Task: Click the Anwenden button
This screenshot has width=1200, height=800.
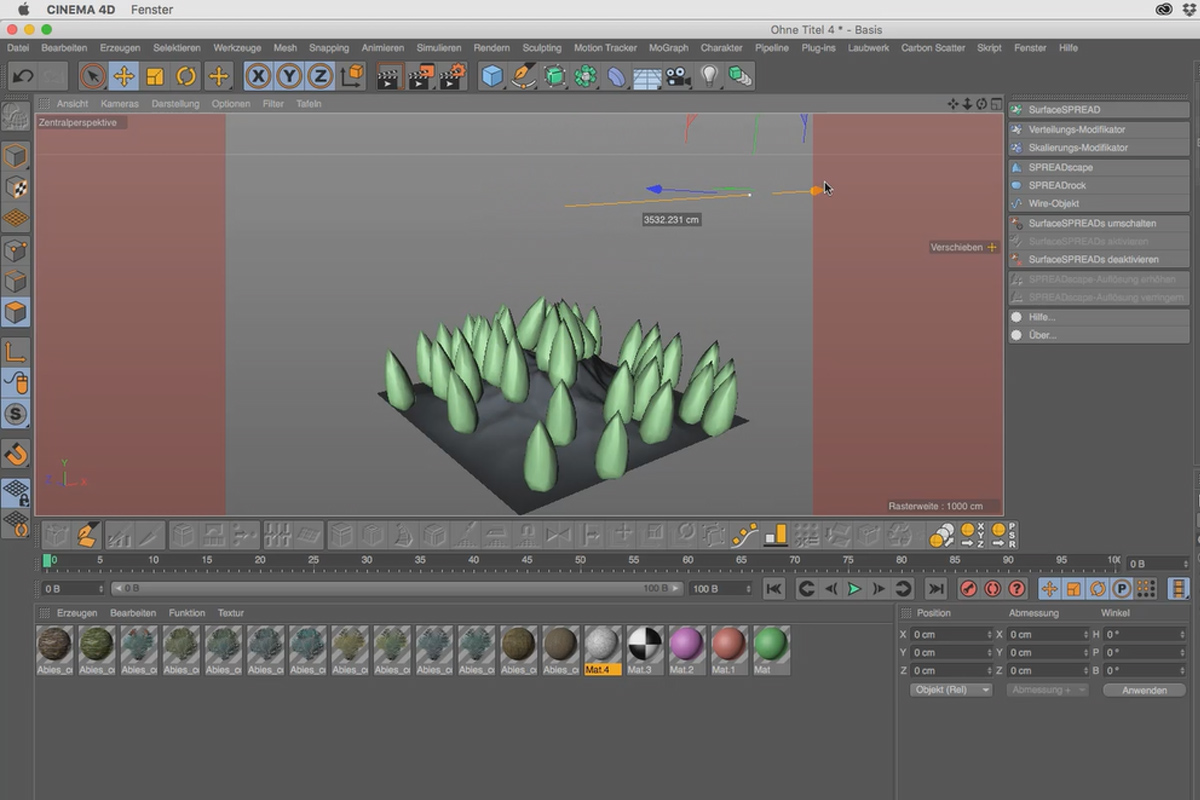Action: coord(1144,690)
